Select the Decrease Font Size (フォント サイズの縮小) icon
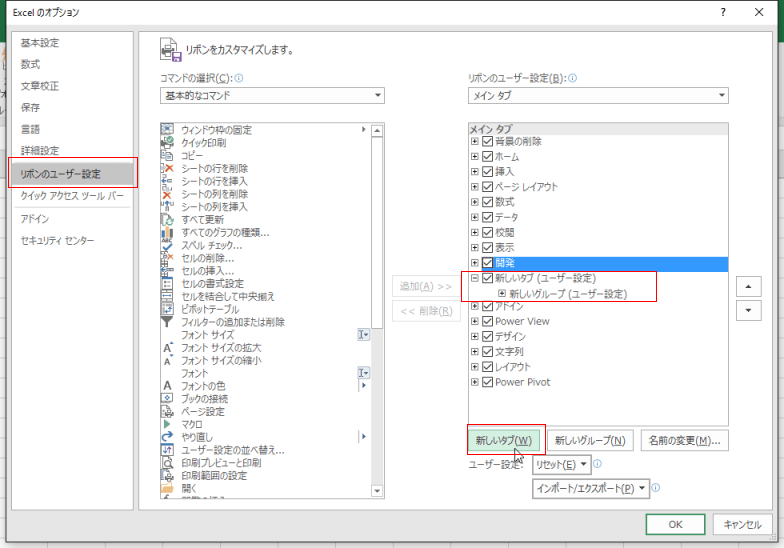This screenshot has height=548, width=784. [x=167, y=360]
